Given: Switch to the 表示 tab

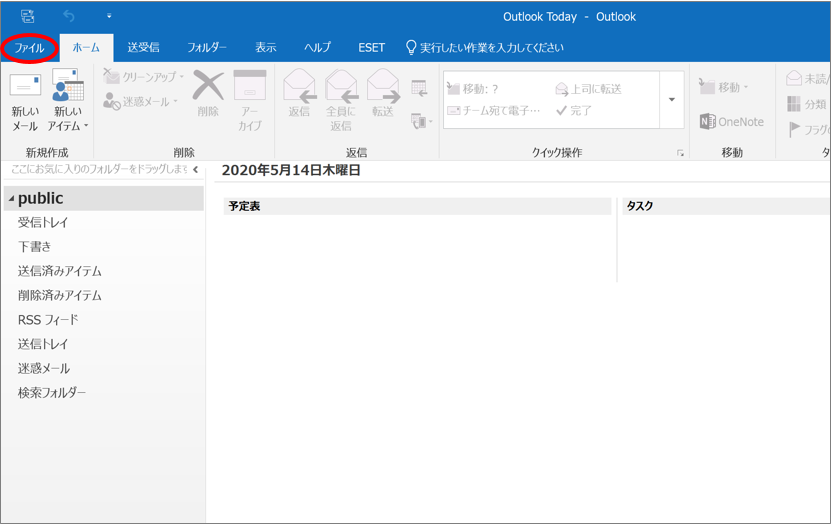Looking at the screenshot, I should point(266,48).
